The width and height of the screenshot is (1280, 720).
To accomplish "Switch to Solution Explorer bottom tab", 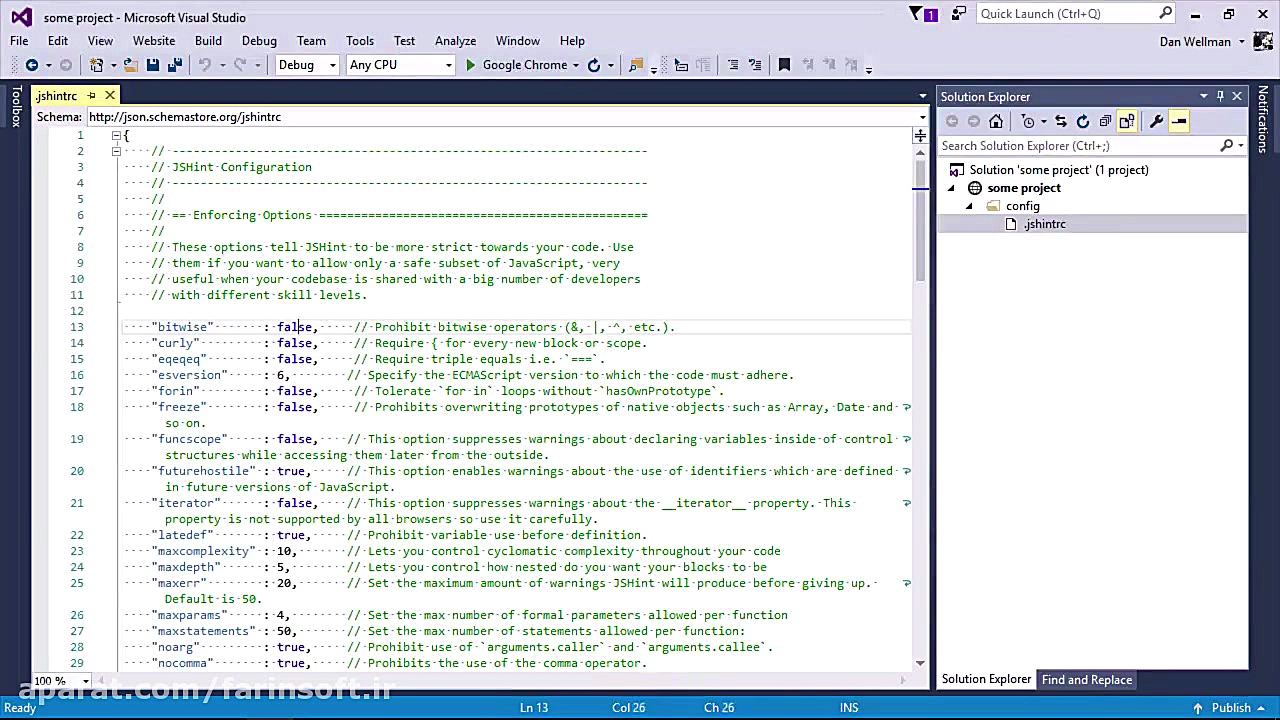I will pos(986,680).
